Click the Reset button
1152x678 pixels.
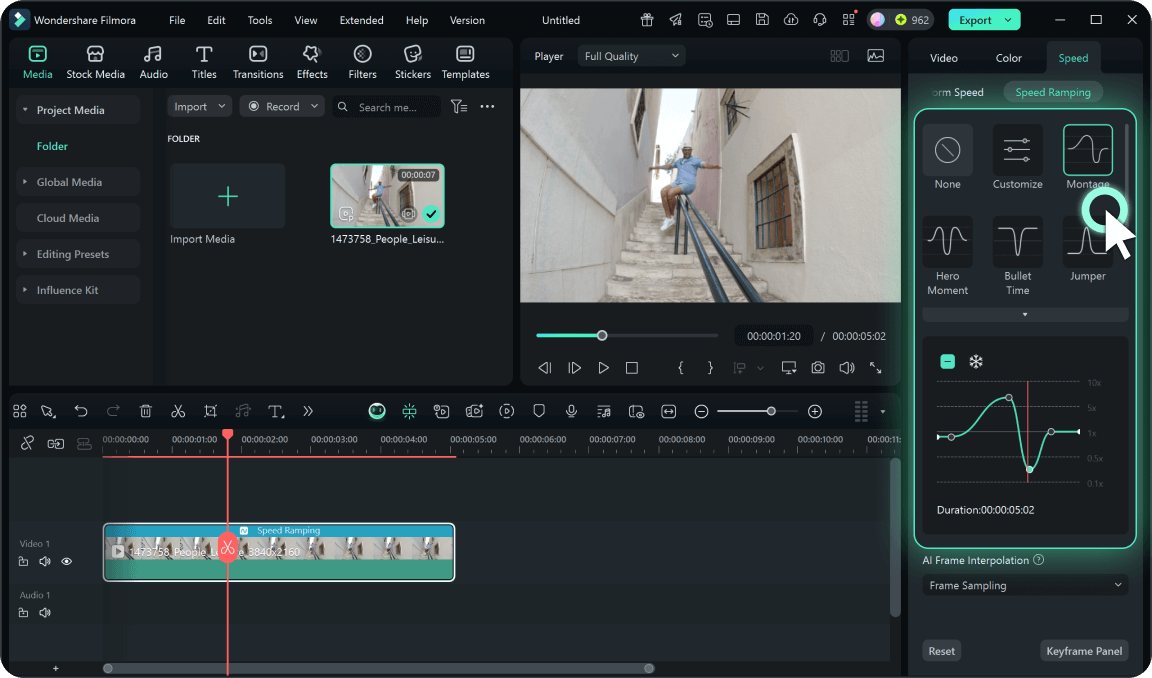[941, 651]
